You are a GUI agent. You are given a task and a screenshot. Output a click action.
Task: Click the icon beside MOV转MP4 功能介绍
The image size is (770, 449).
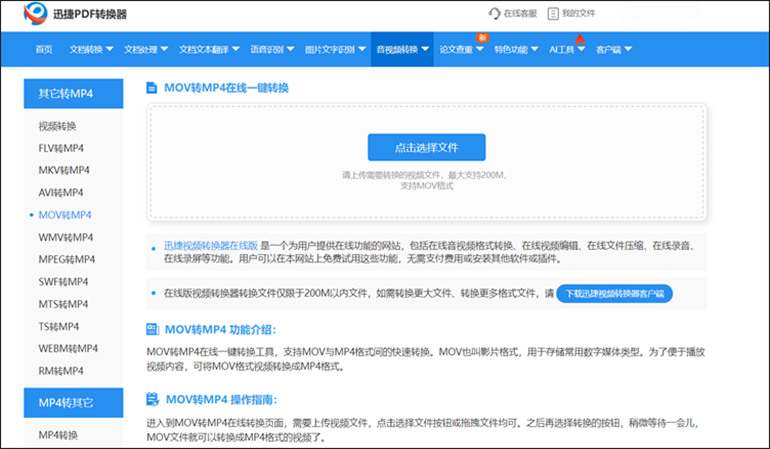[x=153, y=329]
